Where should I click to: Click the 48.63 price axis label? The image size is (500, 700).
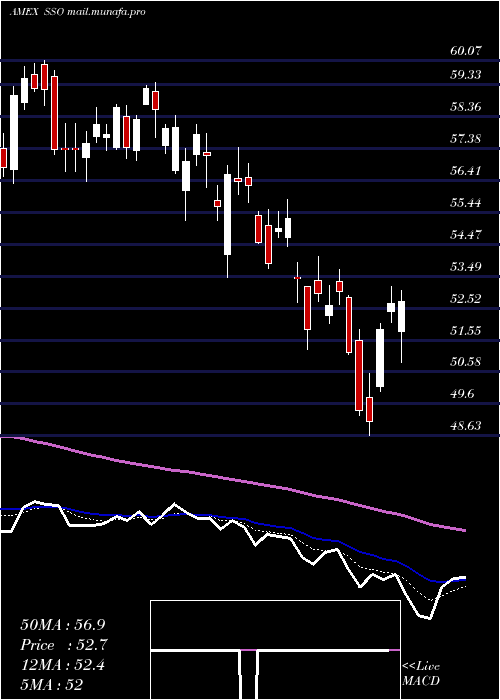tap(466, 425)
